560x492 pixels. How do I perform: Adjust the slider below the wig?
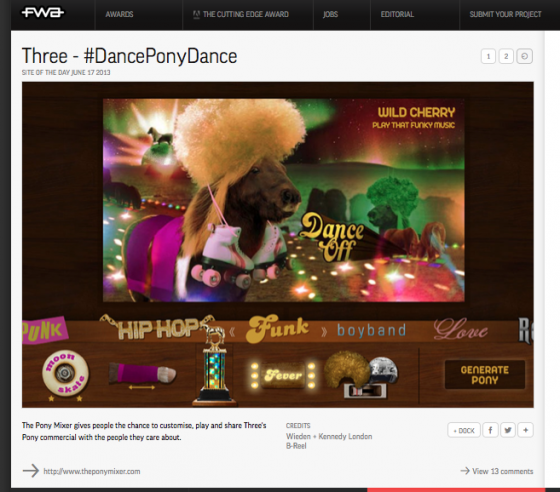point(365,391)
